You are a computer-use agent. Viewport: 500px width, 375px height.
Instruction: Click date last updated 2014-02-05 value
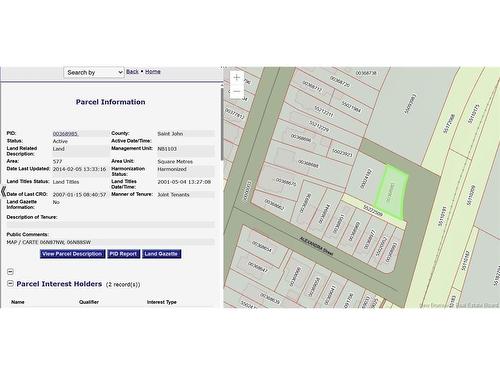click(79, 169)
